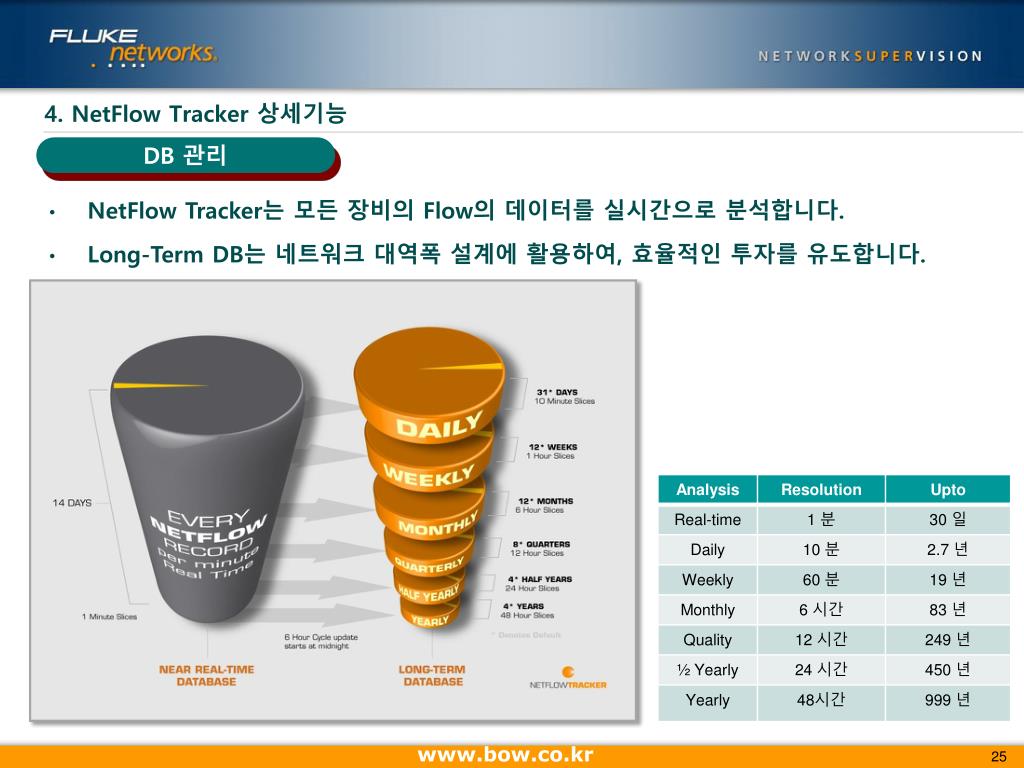Click the '4. NetFlow Tracker 상세기능' title
Screen dimensions: 1024x768
pyautogui.click(x=195, y=114)
